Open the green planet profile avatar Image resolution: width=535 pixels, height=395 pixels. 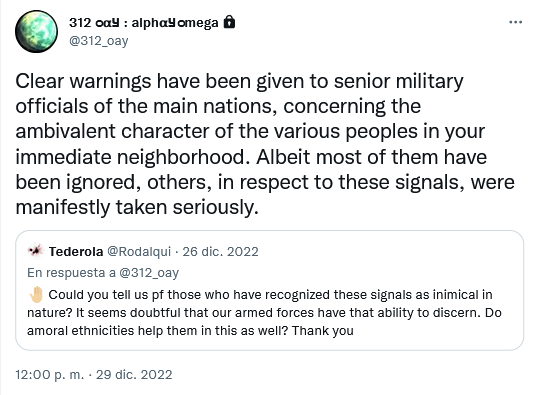[37, 31]
